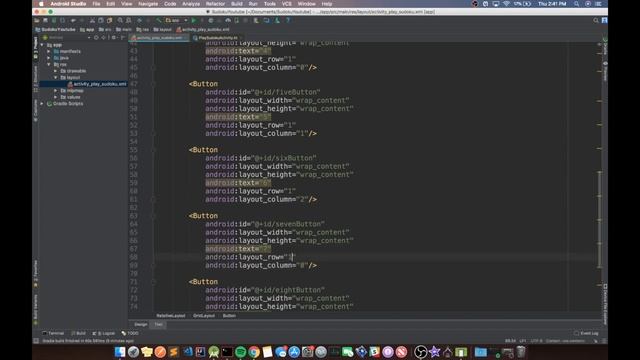Expand Gradle Scripts node
640x360 pixels.
click(x=42, y=104)
